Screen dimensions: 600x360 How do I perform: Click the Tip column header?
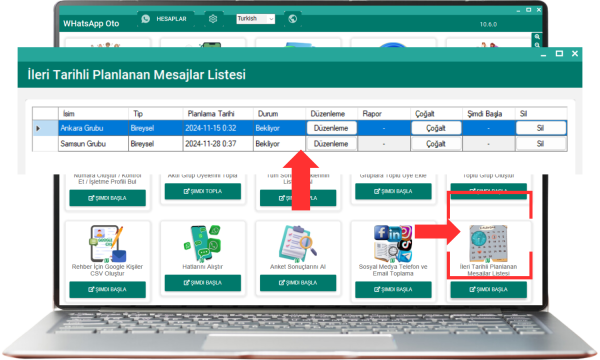(x=156, y=114)
